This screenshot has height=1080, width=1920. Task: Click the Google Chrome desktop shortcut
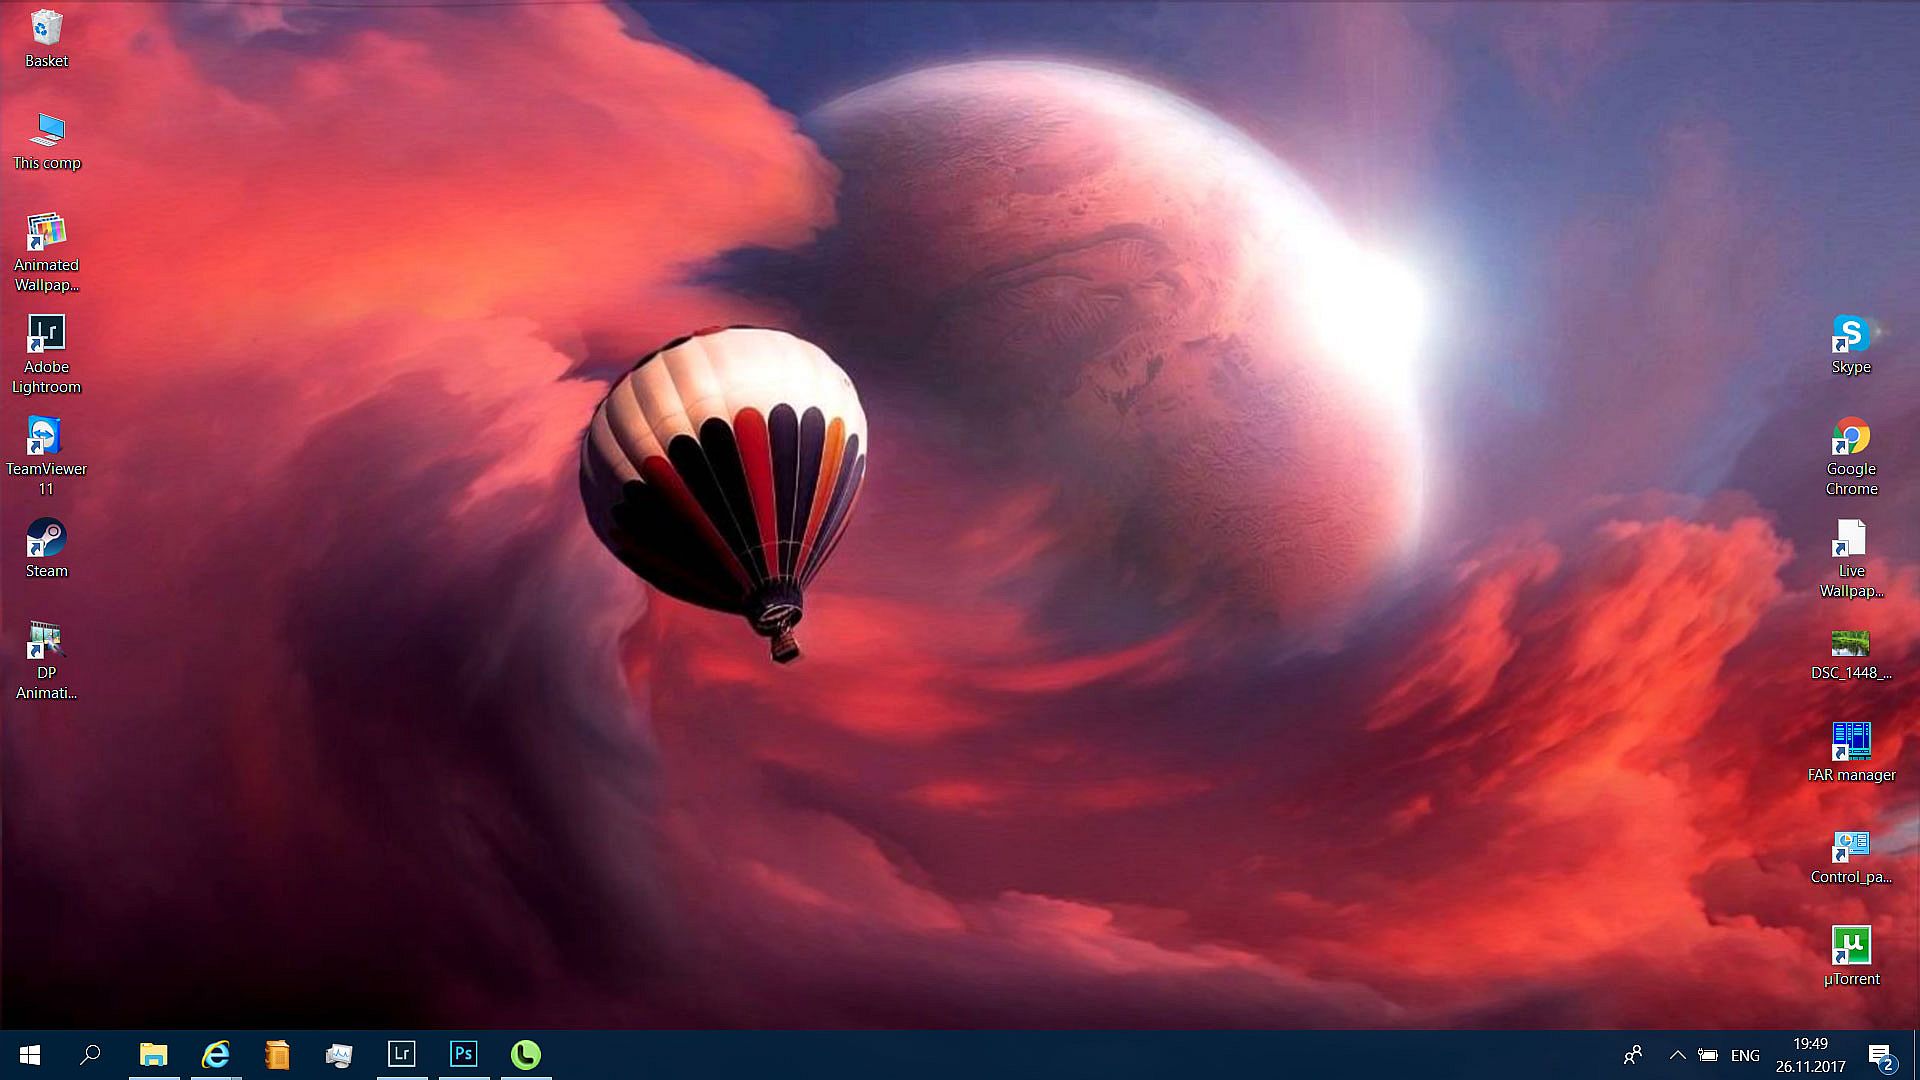[1851, 437]
